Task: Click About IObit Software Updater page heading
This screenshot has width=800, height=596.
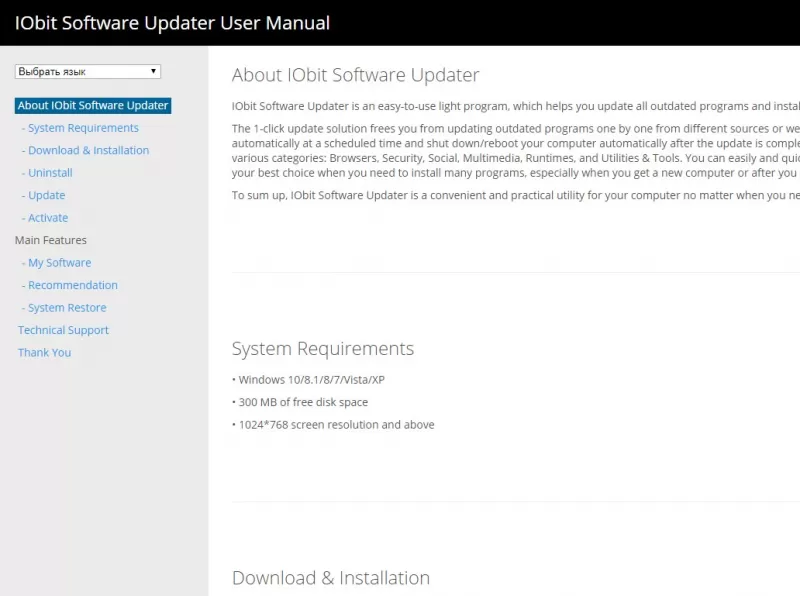Action: pyautogui.click(x=356, y=75)
